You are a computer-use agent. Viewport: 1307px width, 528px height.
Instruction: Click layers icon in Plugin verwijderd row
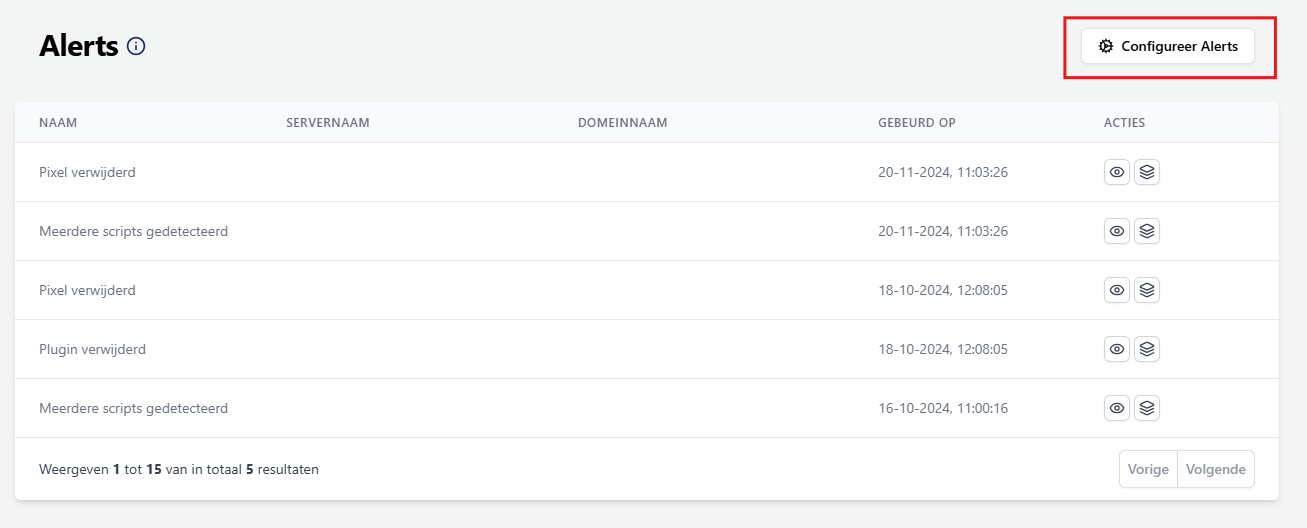(x=1147, y=349)
